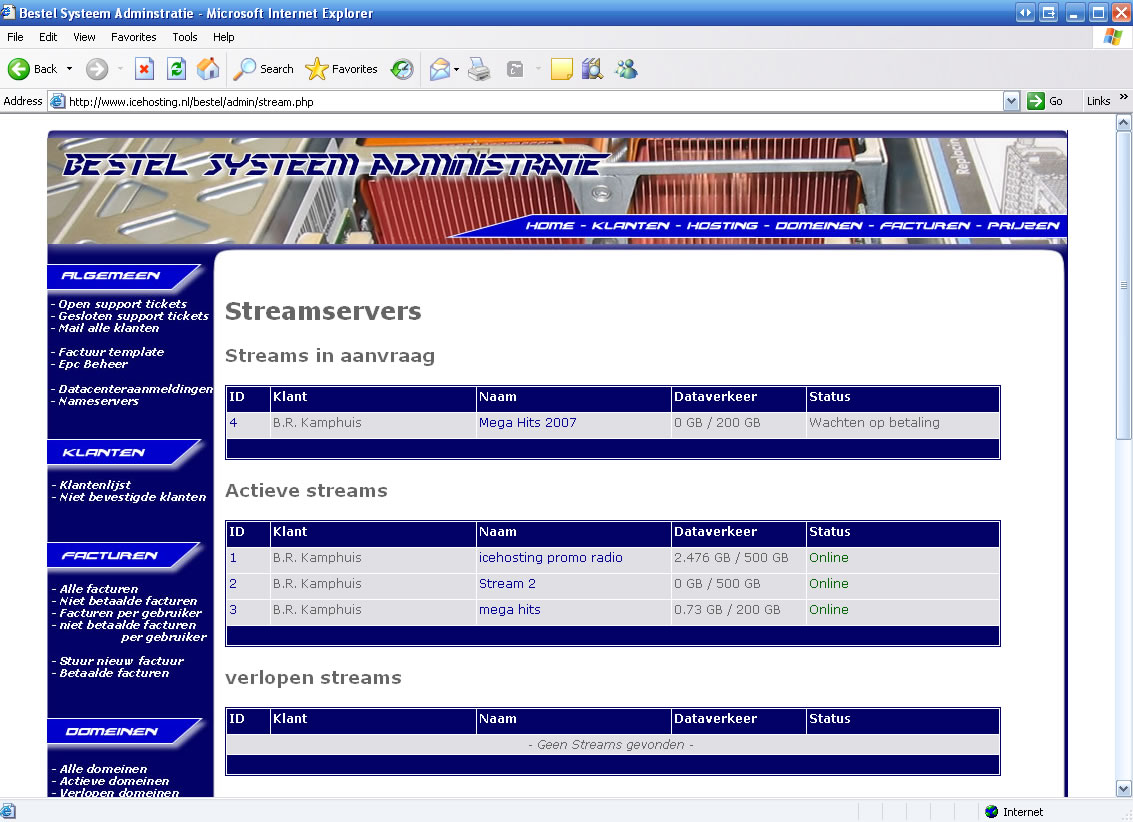Click the vertical scrollbar down arrow
Screen dimensions: 1133x822
point(1124,788)
